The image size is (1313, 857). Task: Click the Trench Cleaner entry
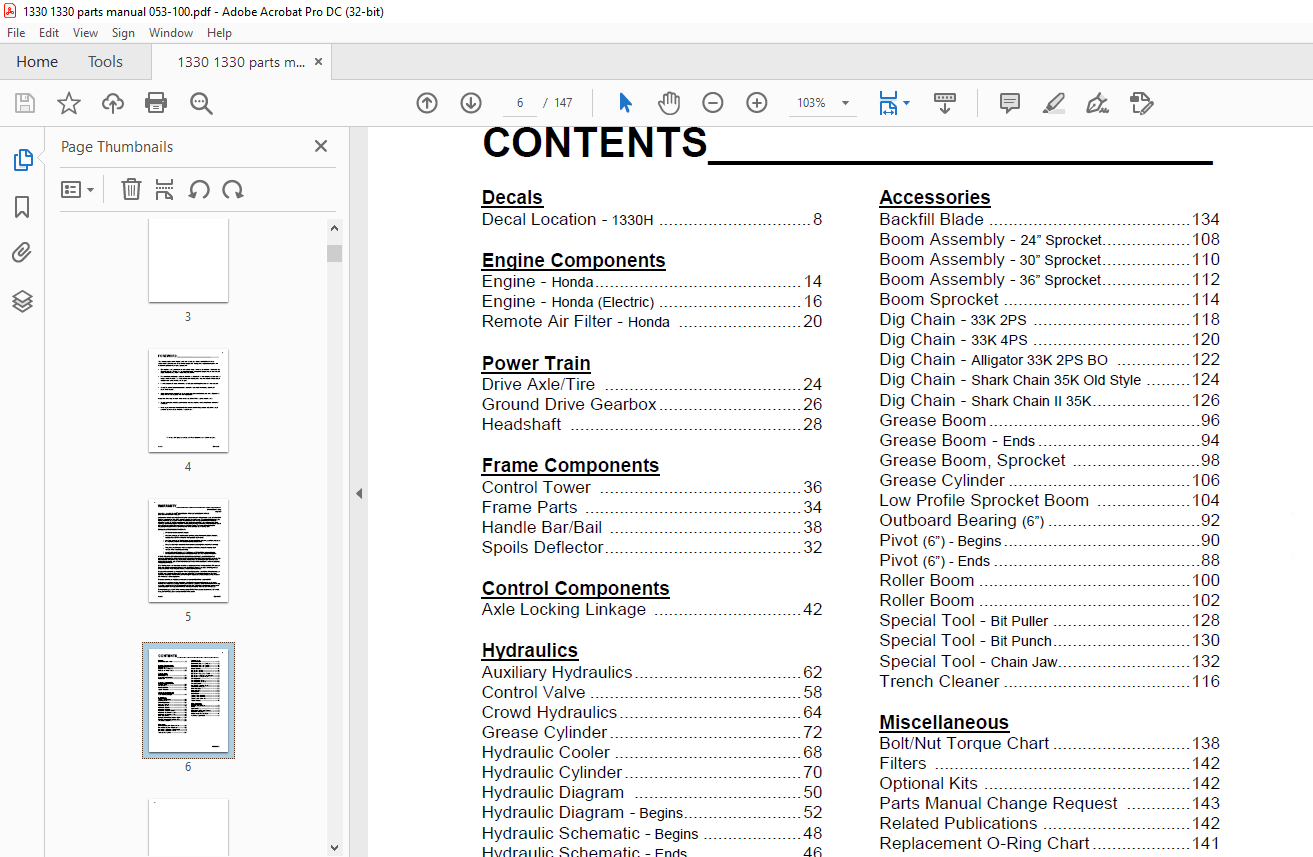[1050, 682]
